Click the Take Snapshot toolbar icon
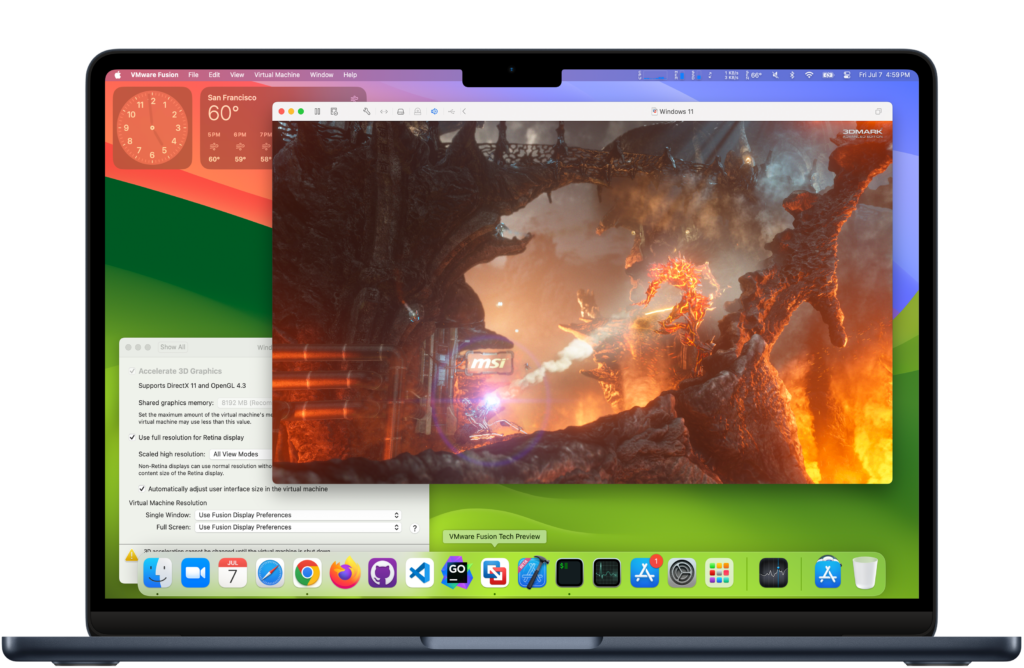The height and width of the screenshot is (668, 1024). click(334, 111)
